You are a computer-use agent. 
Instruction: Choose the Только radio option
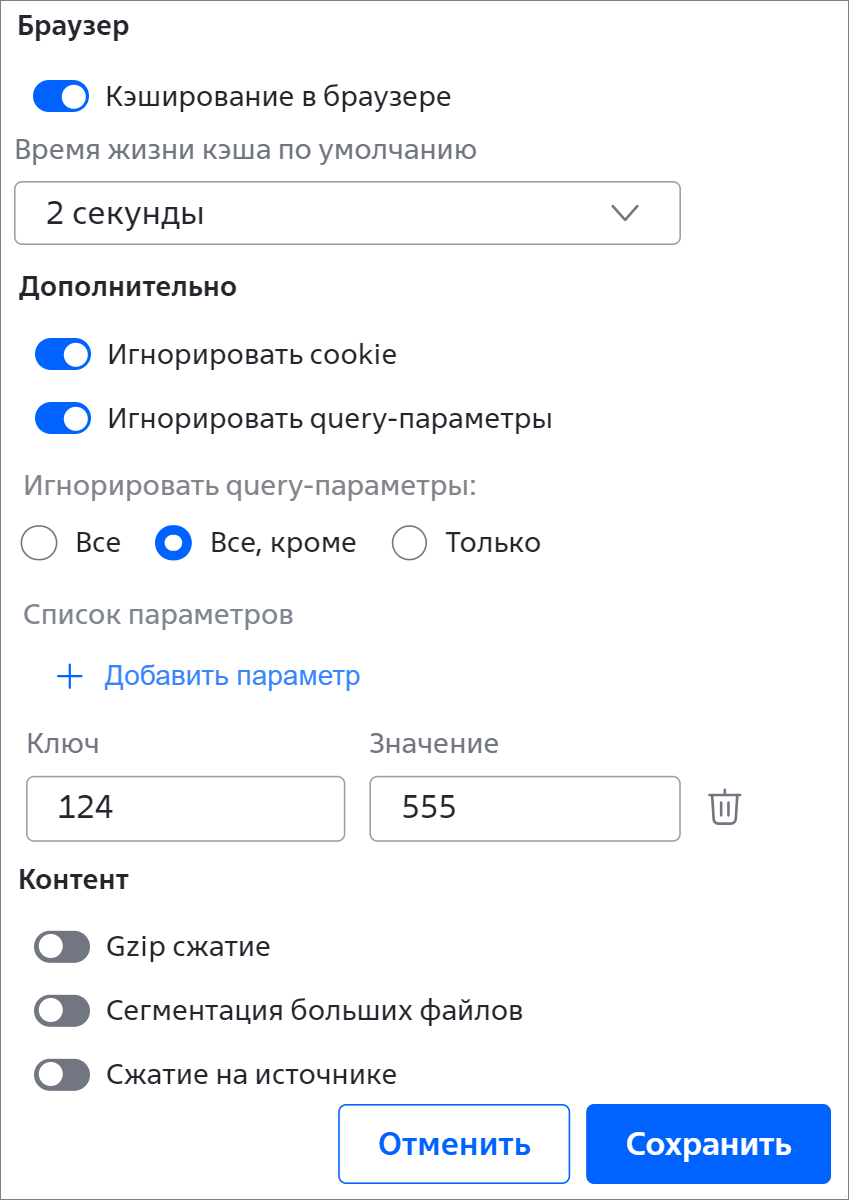(x=410, y=543)
